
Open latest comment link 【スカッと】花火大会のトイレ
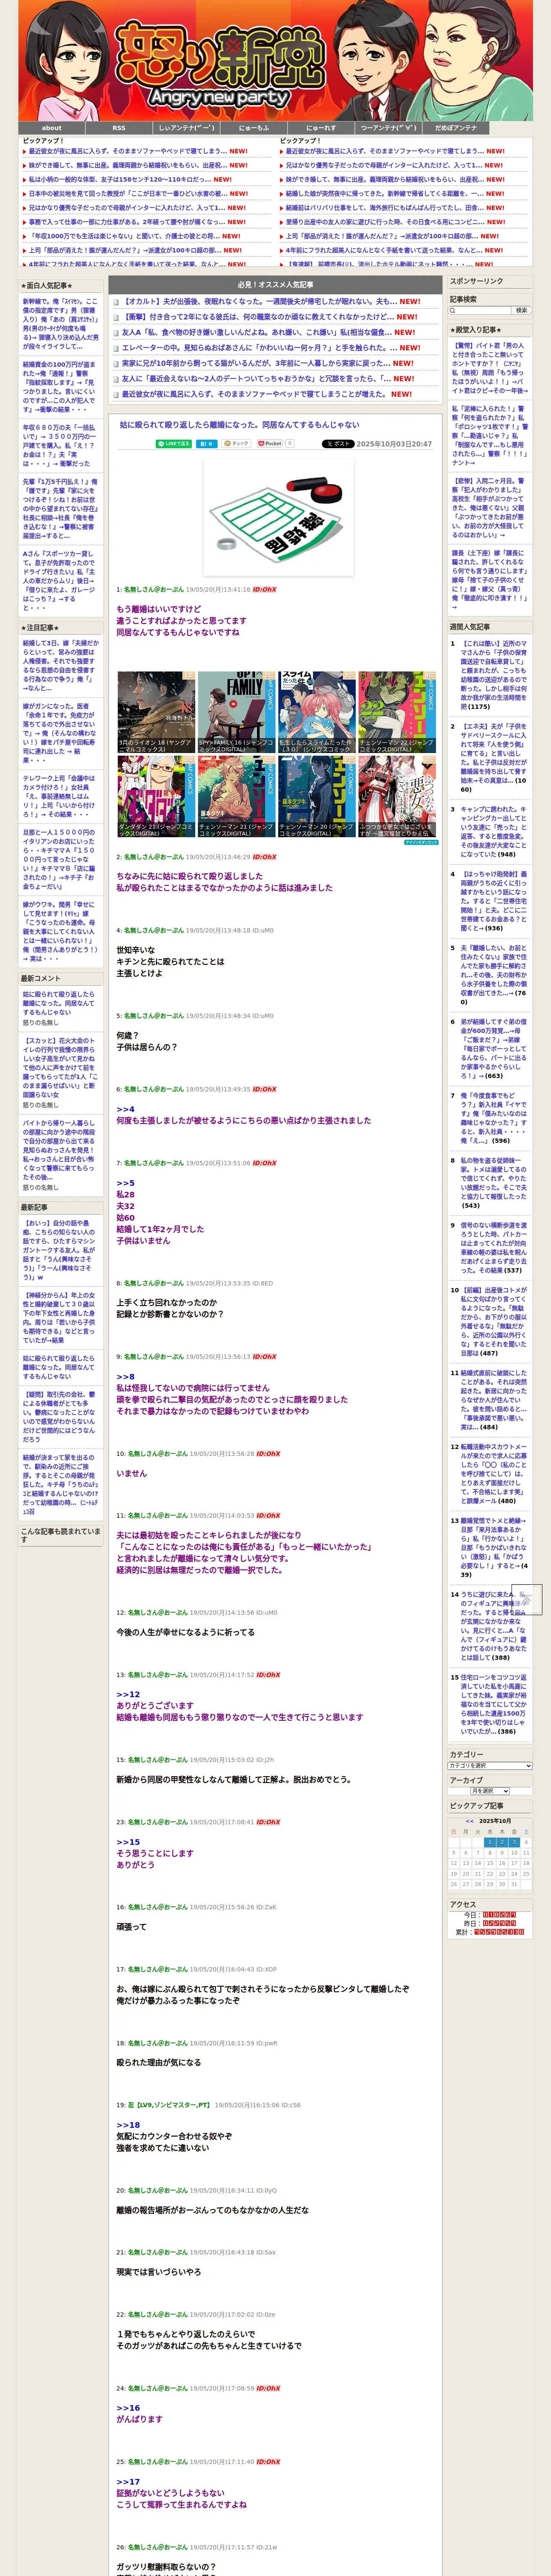[60, 1069]
